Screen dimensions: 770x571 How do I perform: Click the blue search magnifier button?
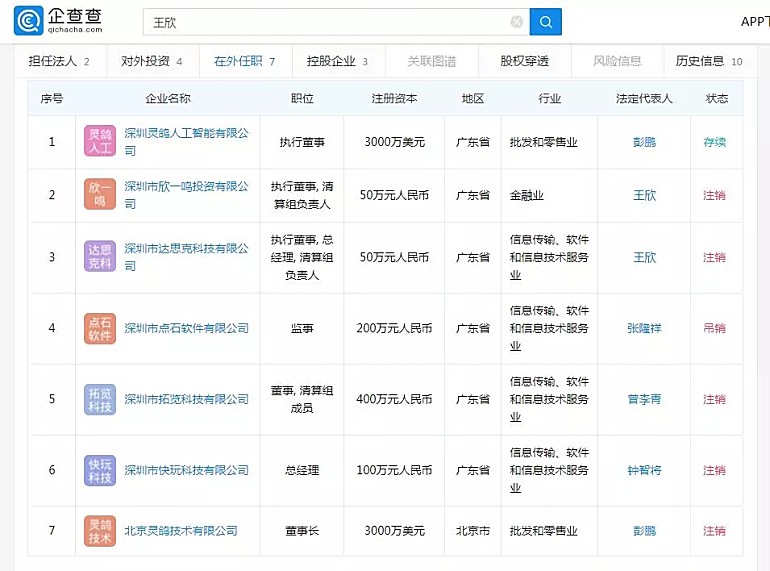coord(545,21)
